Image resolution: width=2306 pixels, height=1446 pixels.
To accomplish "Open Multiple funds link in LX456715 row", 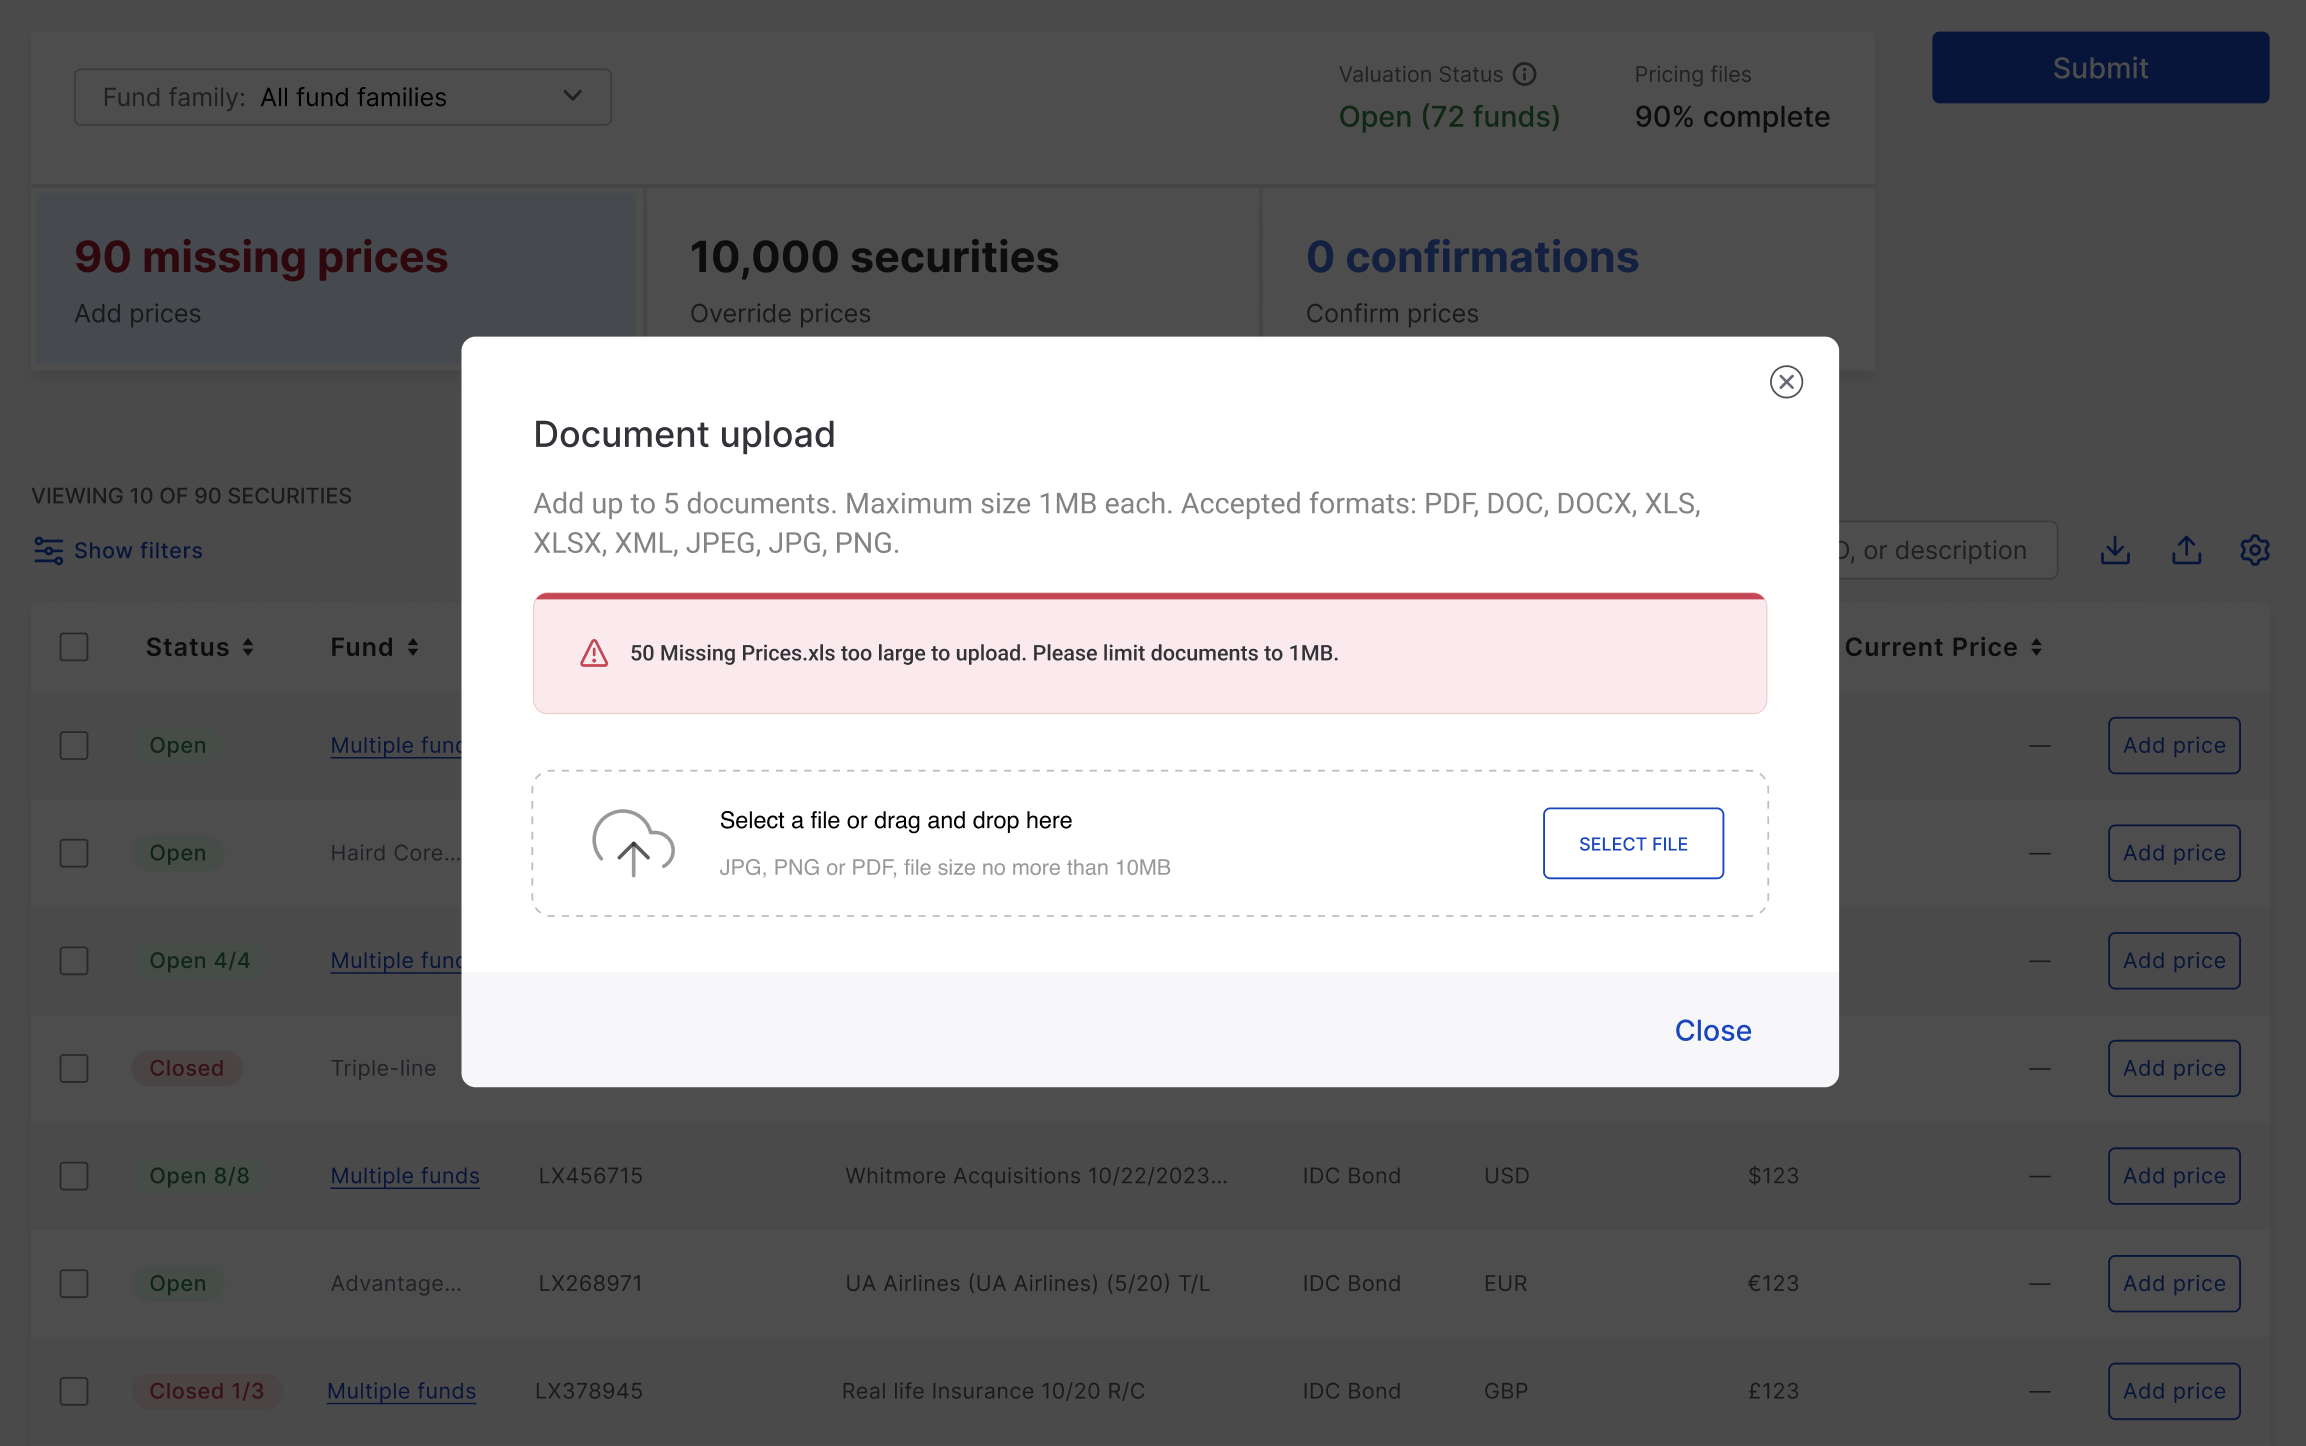I will pos(405,1176).
